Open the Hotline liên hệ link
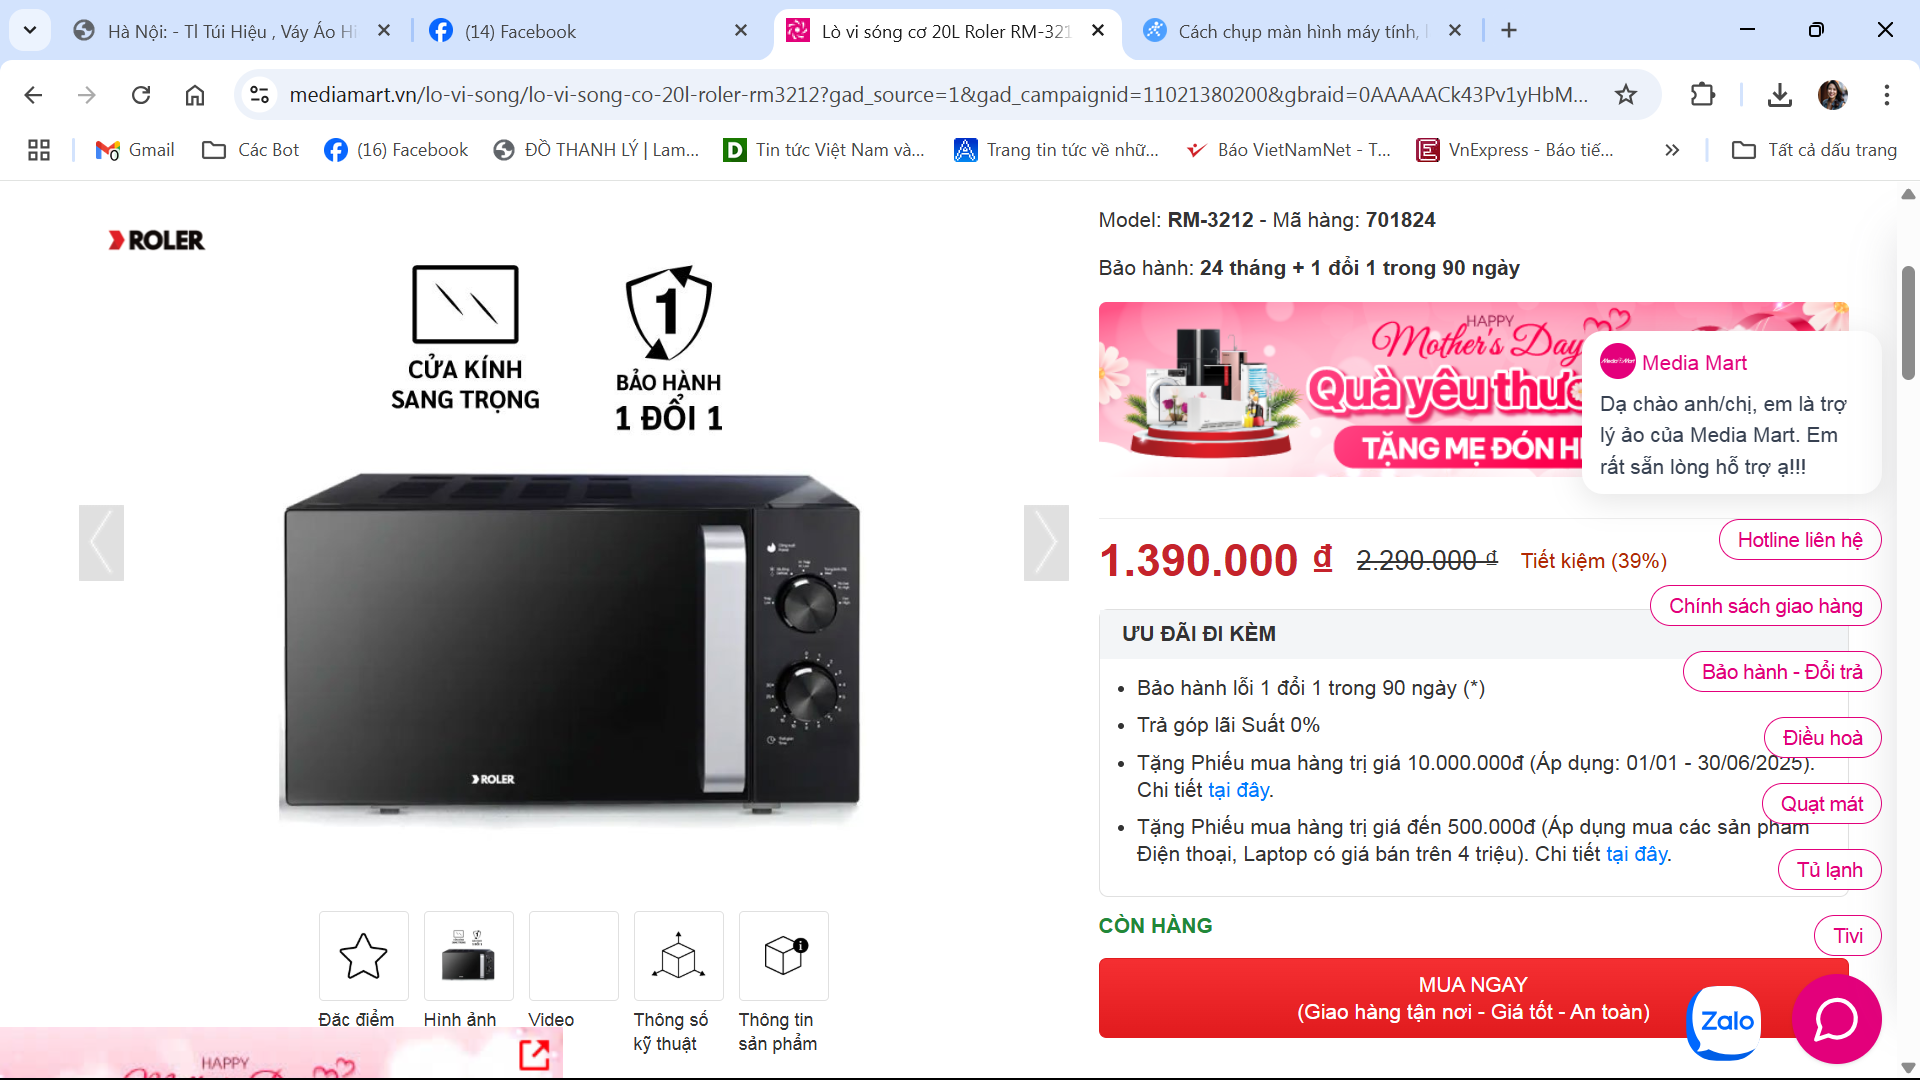Image resolution: width=1920 pixels, height=1080 pixels. coord(1800,540)
